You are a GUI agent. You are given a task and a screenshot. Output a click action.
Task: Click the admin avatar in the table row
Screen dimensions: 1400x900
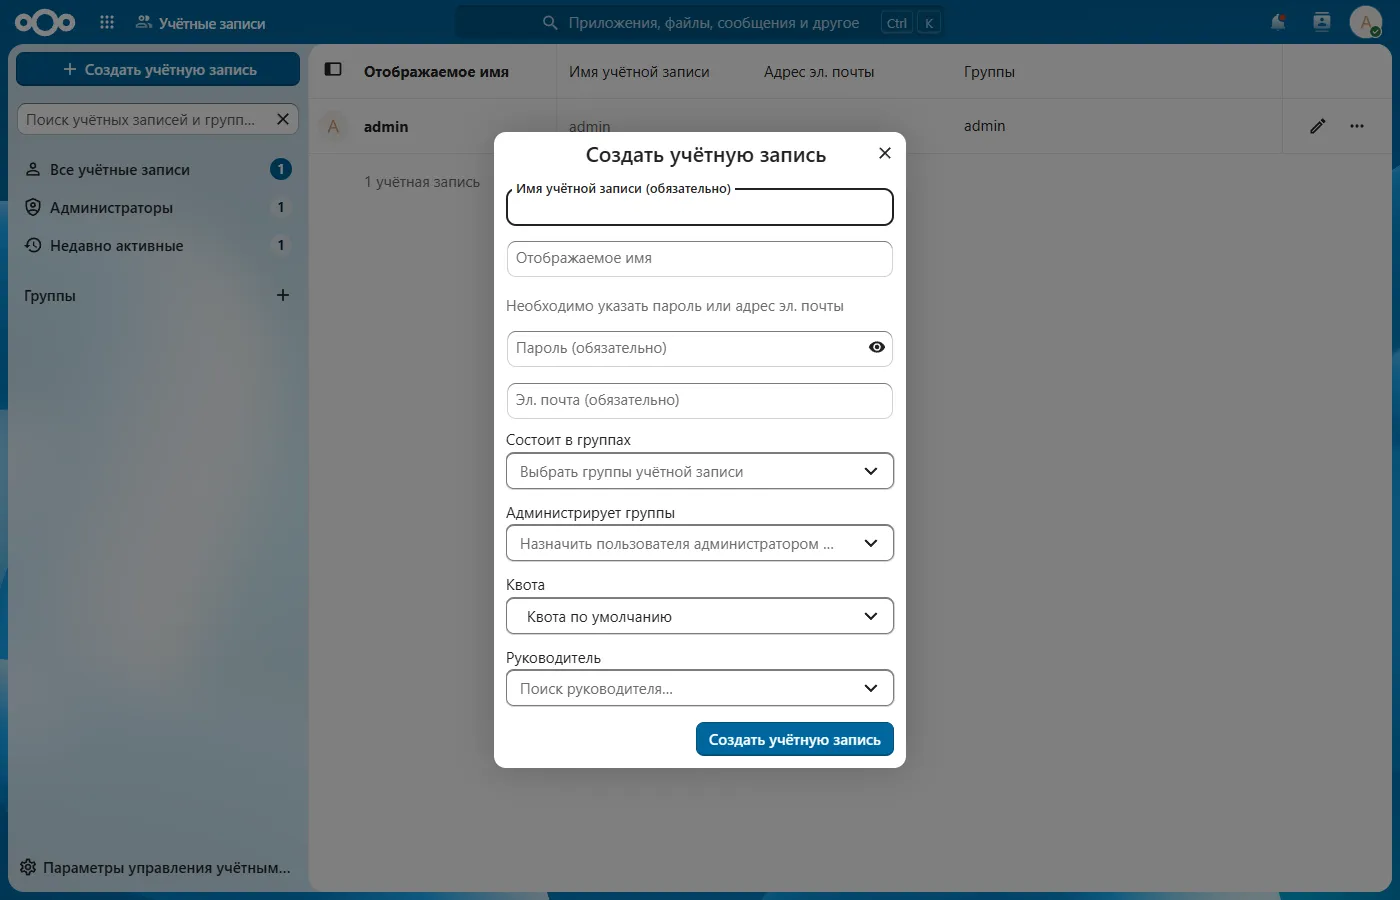(333, 126)
